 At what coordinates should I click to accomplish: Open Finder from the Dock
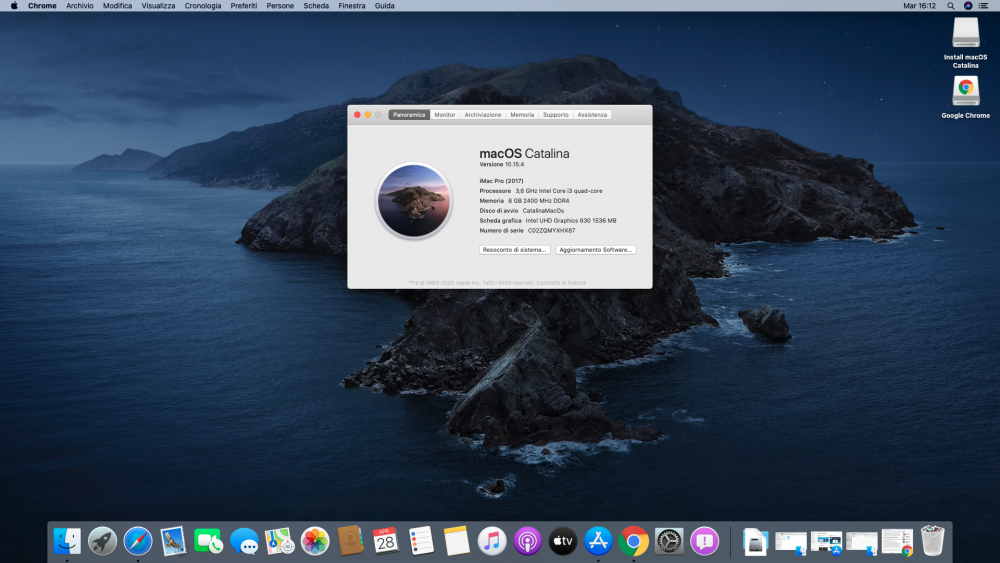[67, 541]
